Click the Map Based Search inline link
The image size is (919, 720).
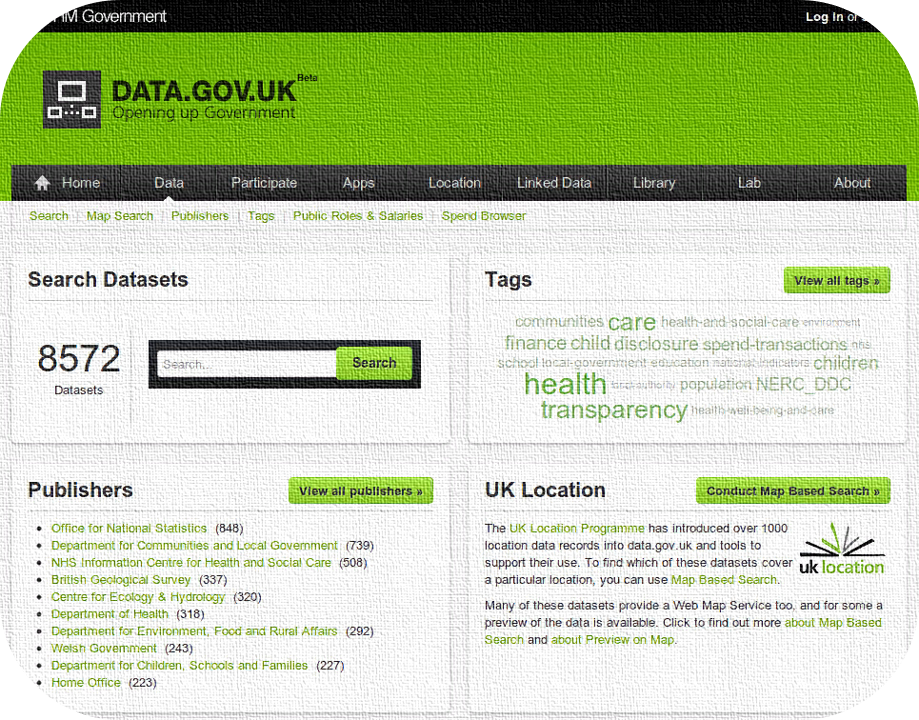coord(724,580)
